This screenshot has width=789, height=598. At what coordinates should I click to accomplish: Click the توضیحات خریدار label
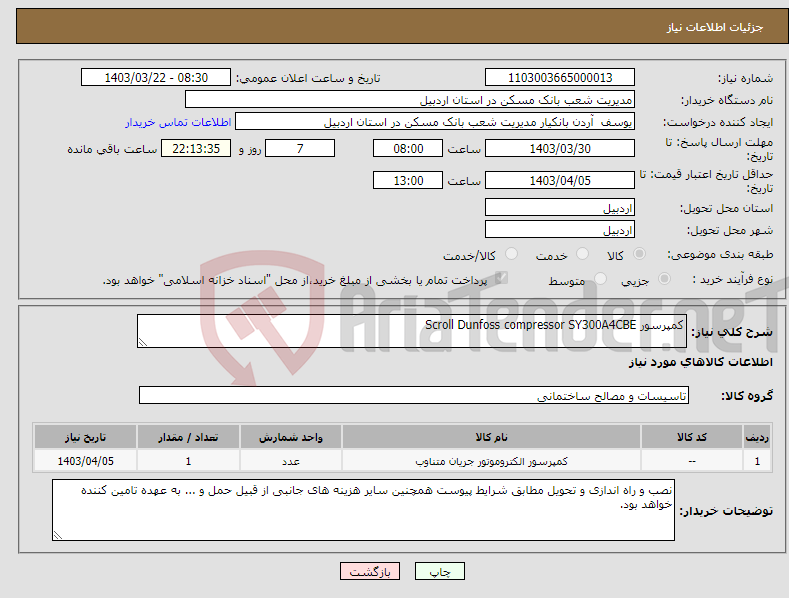click(726, 511)
